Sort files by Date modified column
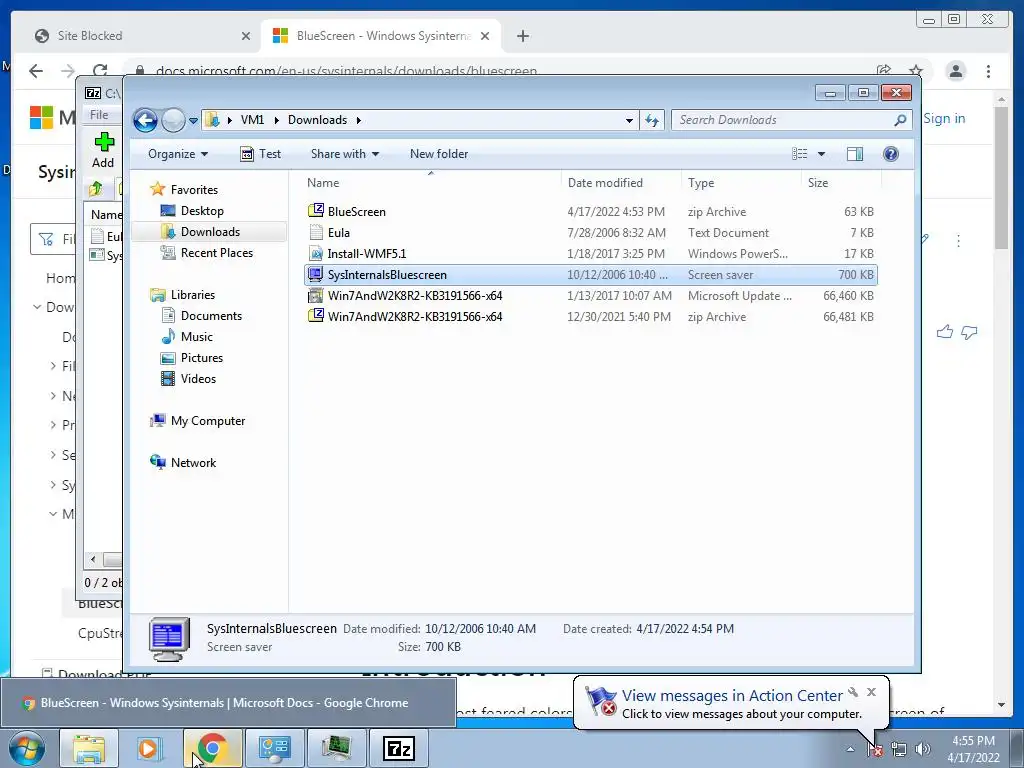 [x=620, y=183]
